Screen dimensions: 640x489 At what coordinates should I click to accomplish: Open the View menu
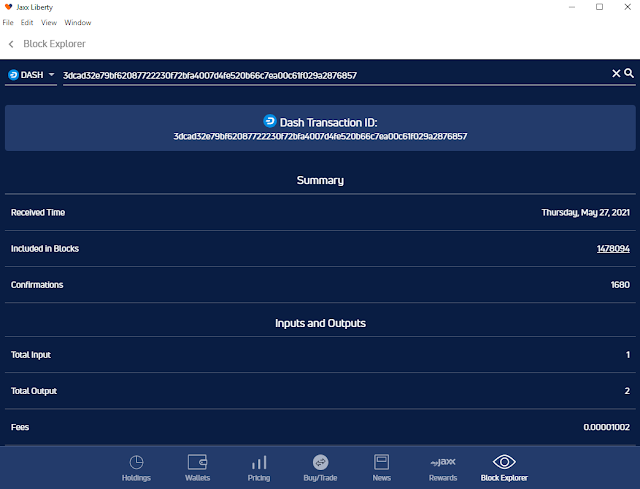(x=49, y=23)
